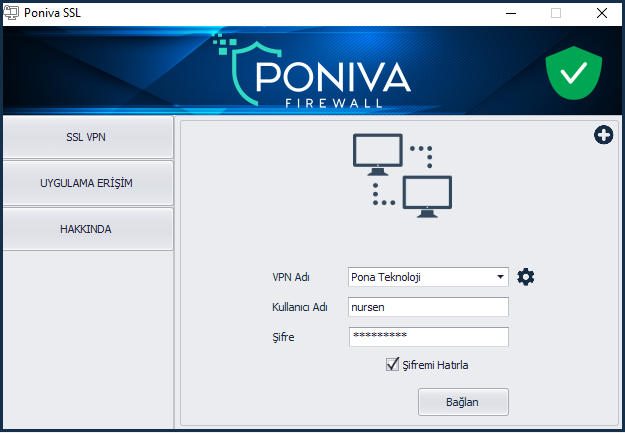Viewport: 625px width, 433px height.
Task: Click the connected computers network icon
Action: pos(402,176)
